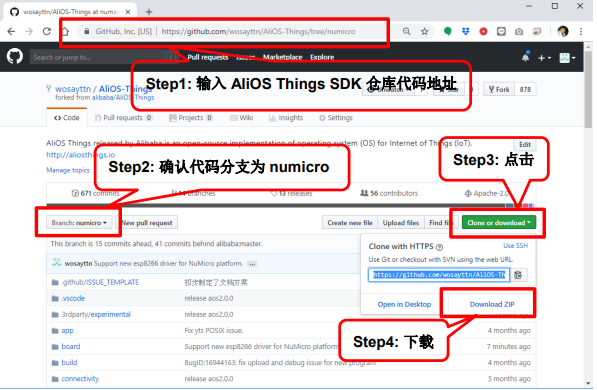Go back using the browser back arrow
Screen dimensions: 597x390
11,31
